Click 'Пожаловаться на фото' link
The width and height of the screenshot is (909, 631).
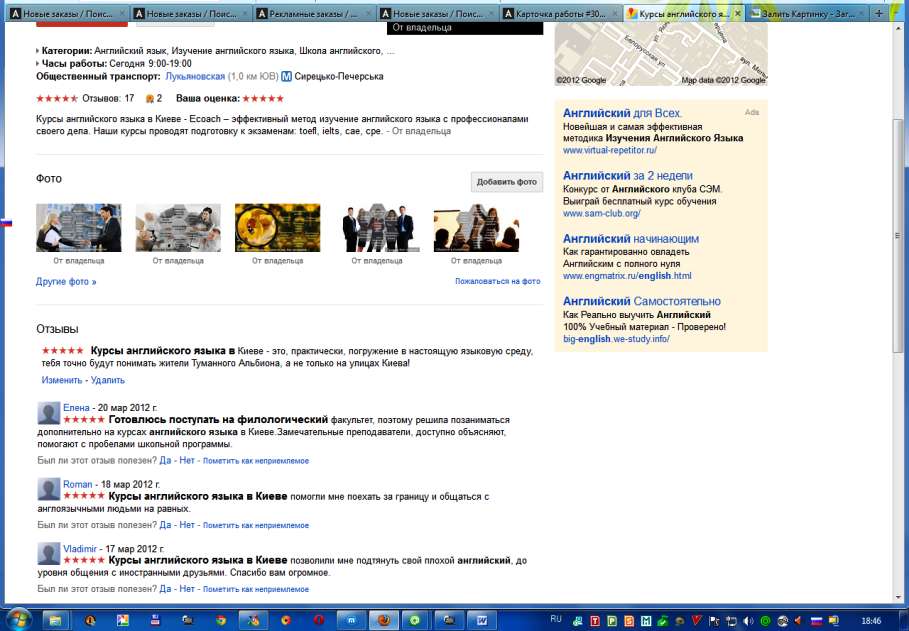(x=497, y=281)
